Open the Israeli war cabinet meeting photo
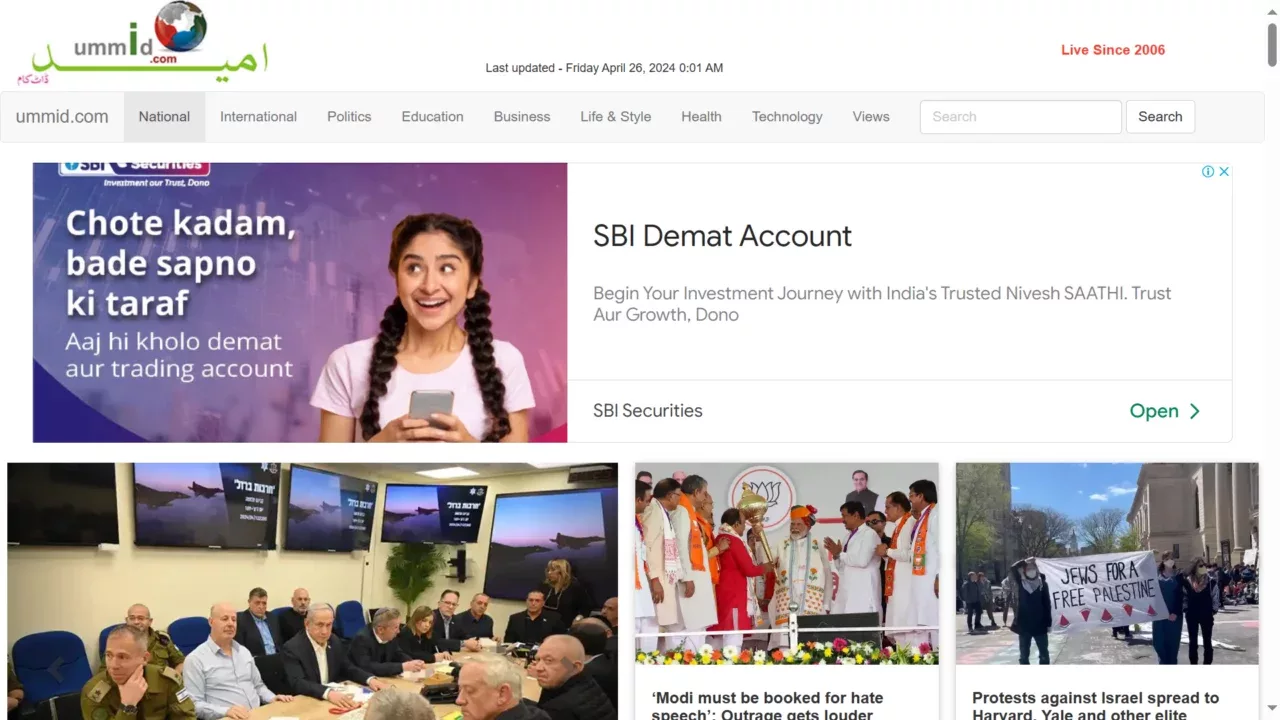This screenshot has height=720, width=1280. (x=312, y=591)
